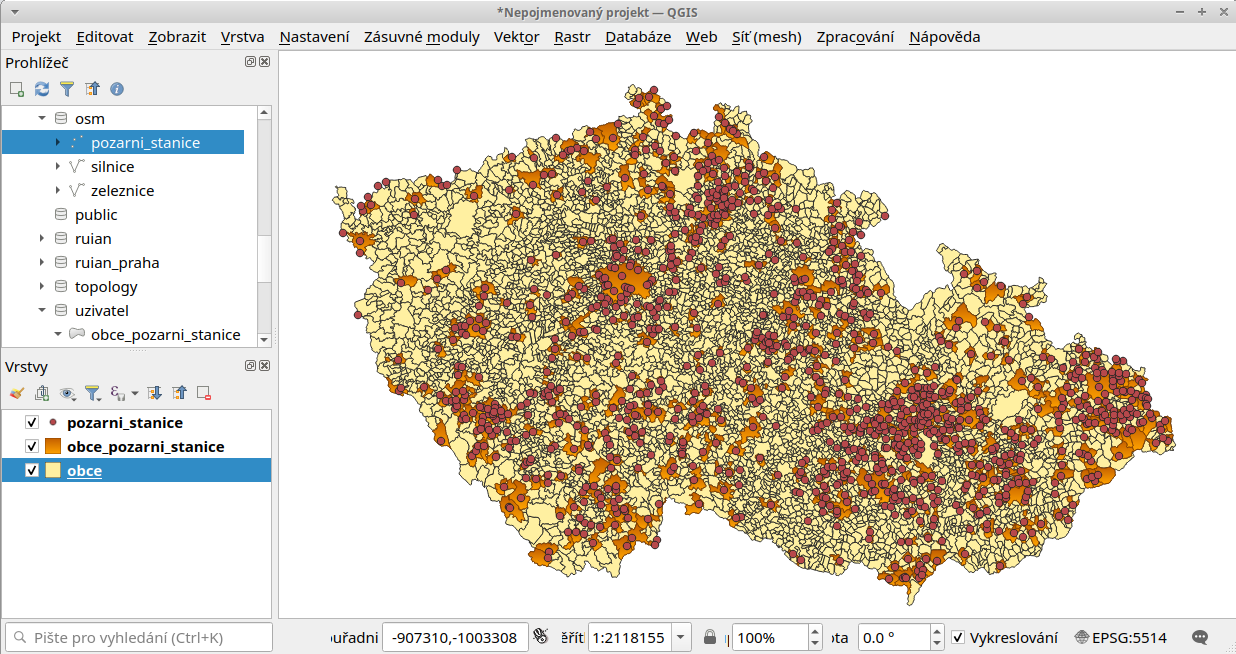Viewport: 1236px width, 654px height.
Task: Click Add Selected Layers icon in Prohlížeč
Action: click(x=16, y=89)
